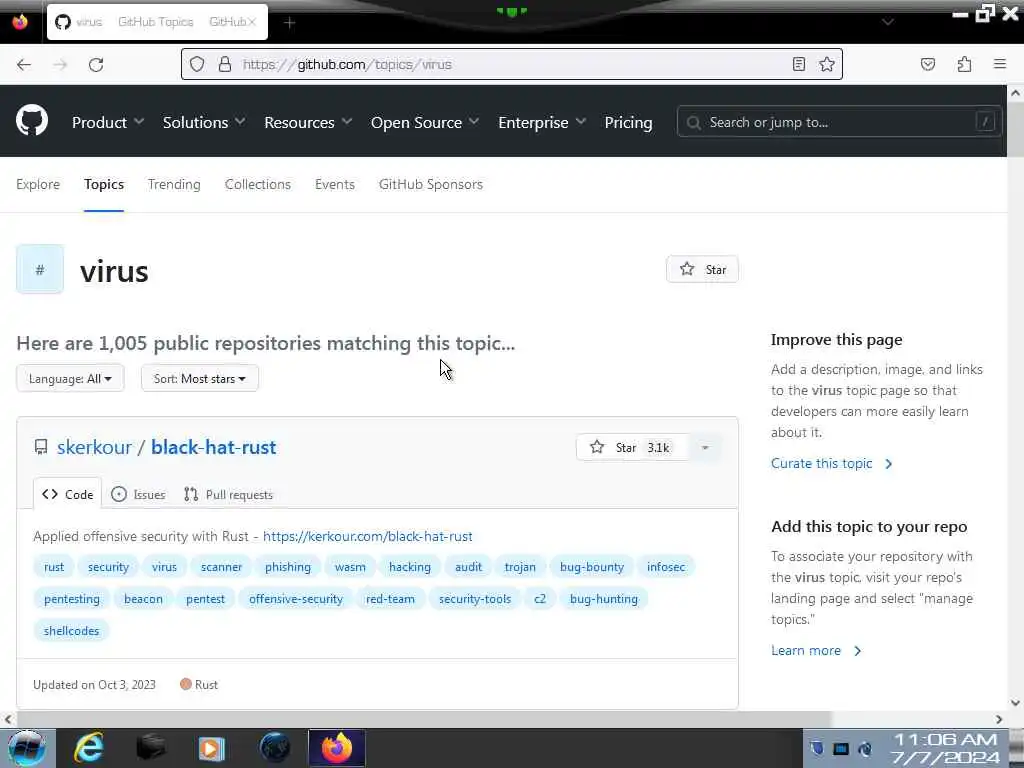
Task: Click in the Search or jump to field
Action: 839,122
